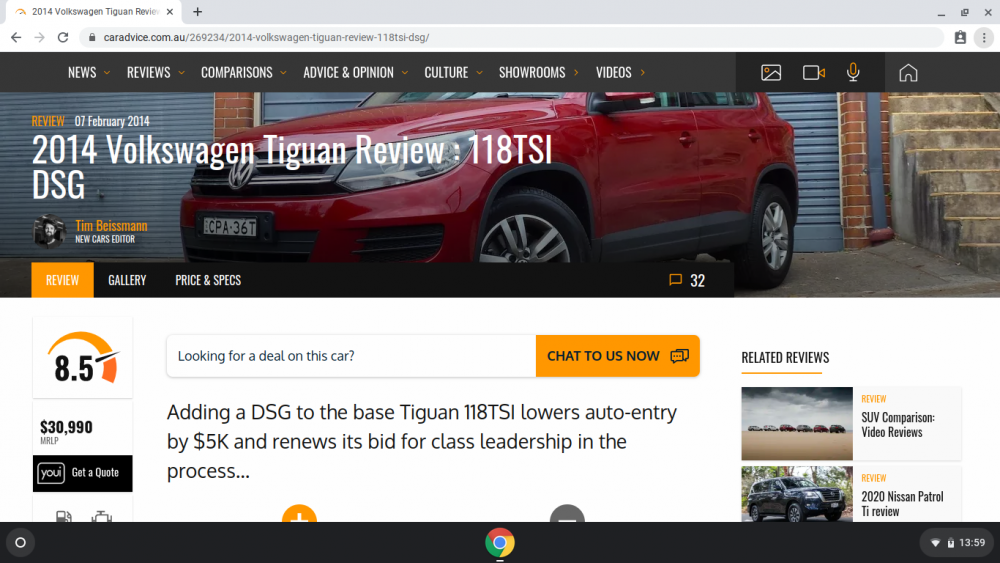1000x563 pixels.
Task: Click the article title 2014 Volkswagen Tiguan Review
Action: click(x=291, y=168)
